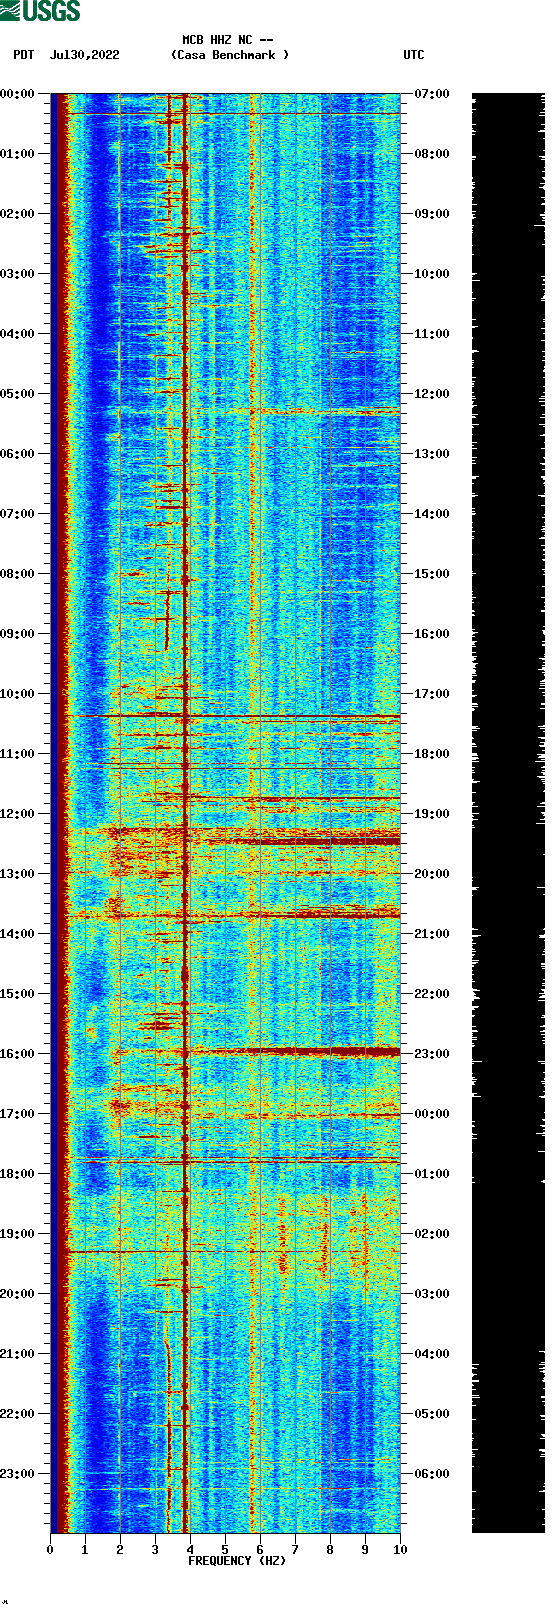This screenshot has width=552, height=1613.
Task: Click the UTC '01:00' time label
Action: coord(432,1174)
